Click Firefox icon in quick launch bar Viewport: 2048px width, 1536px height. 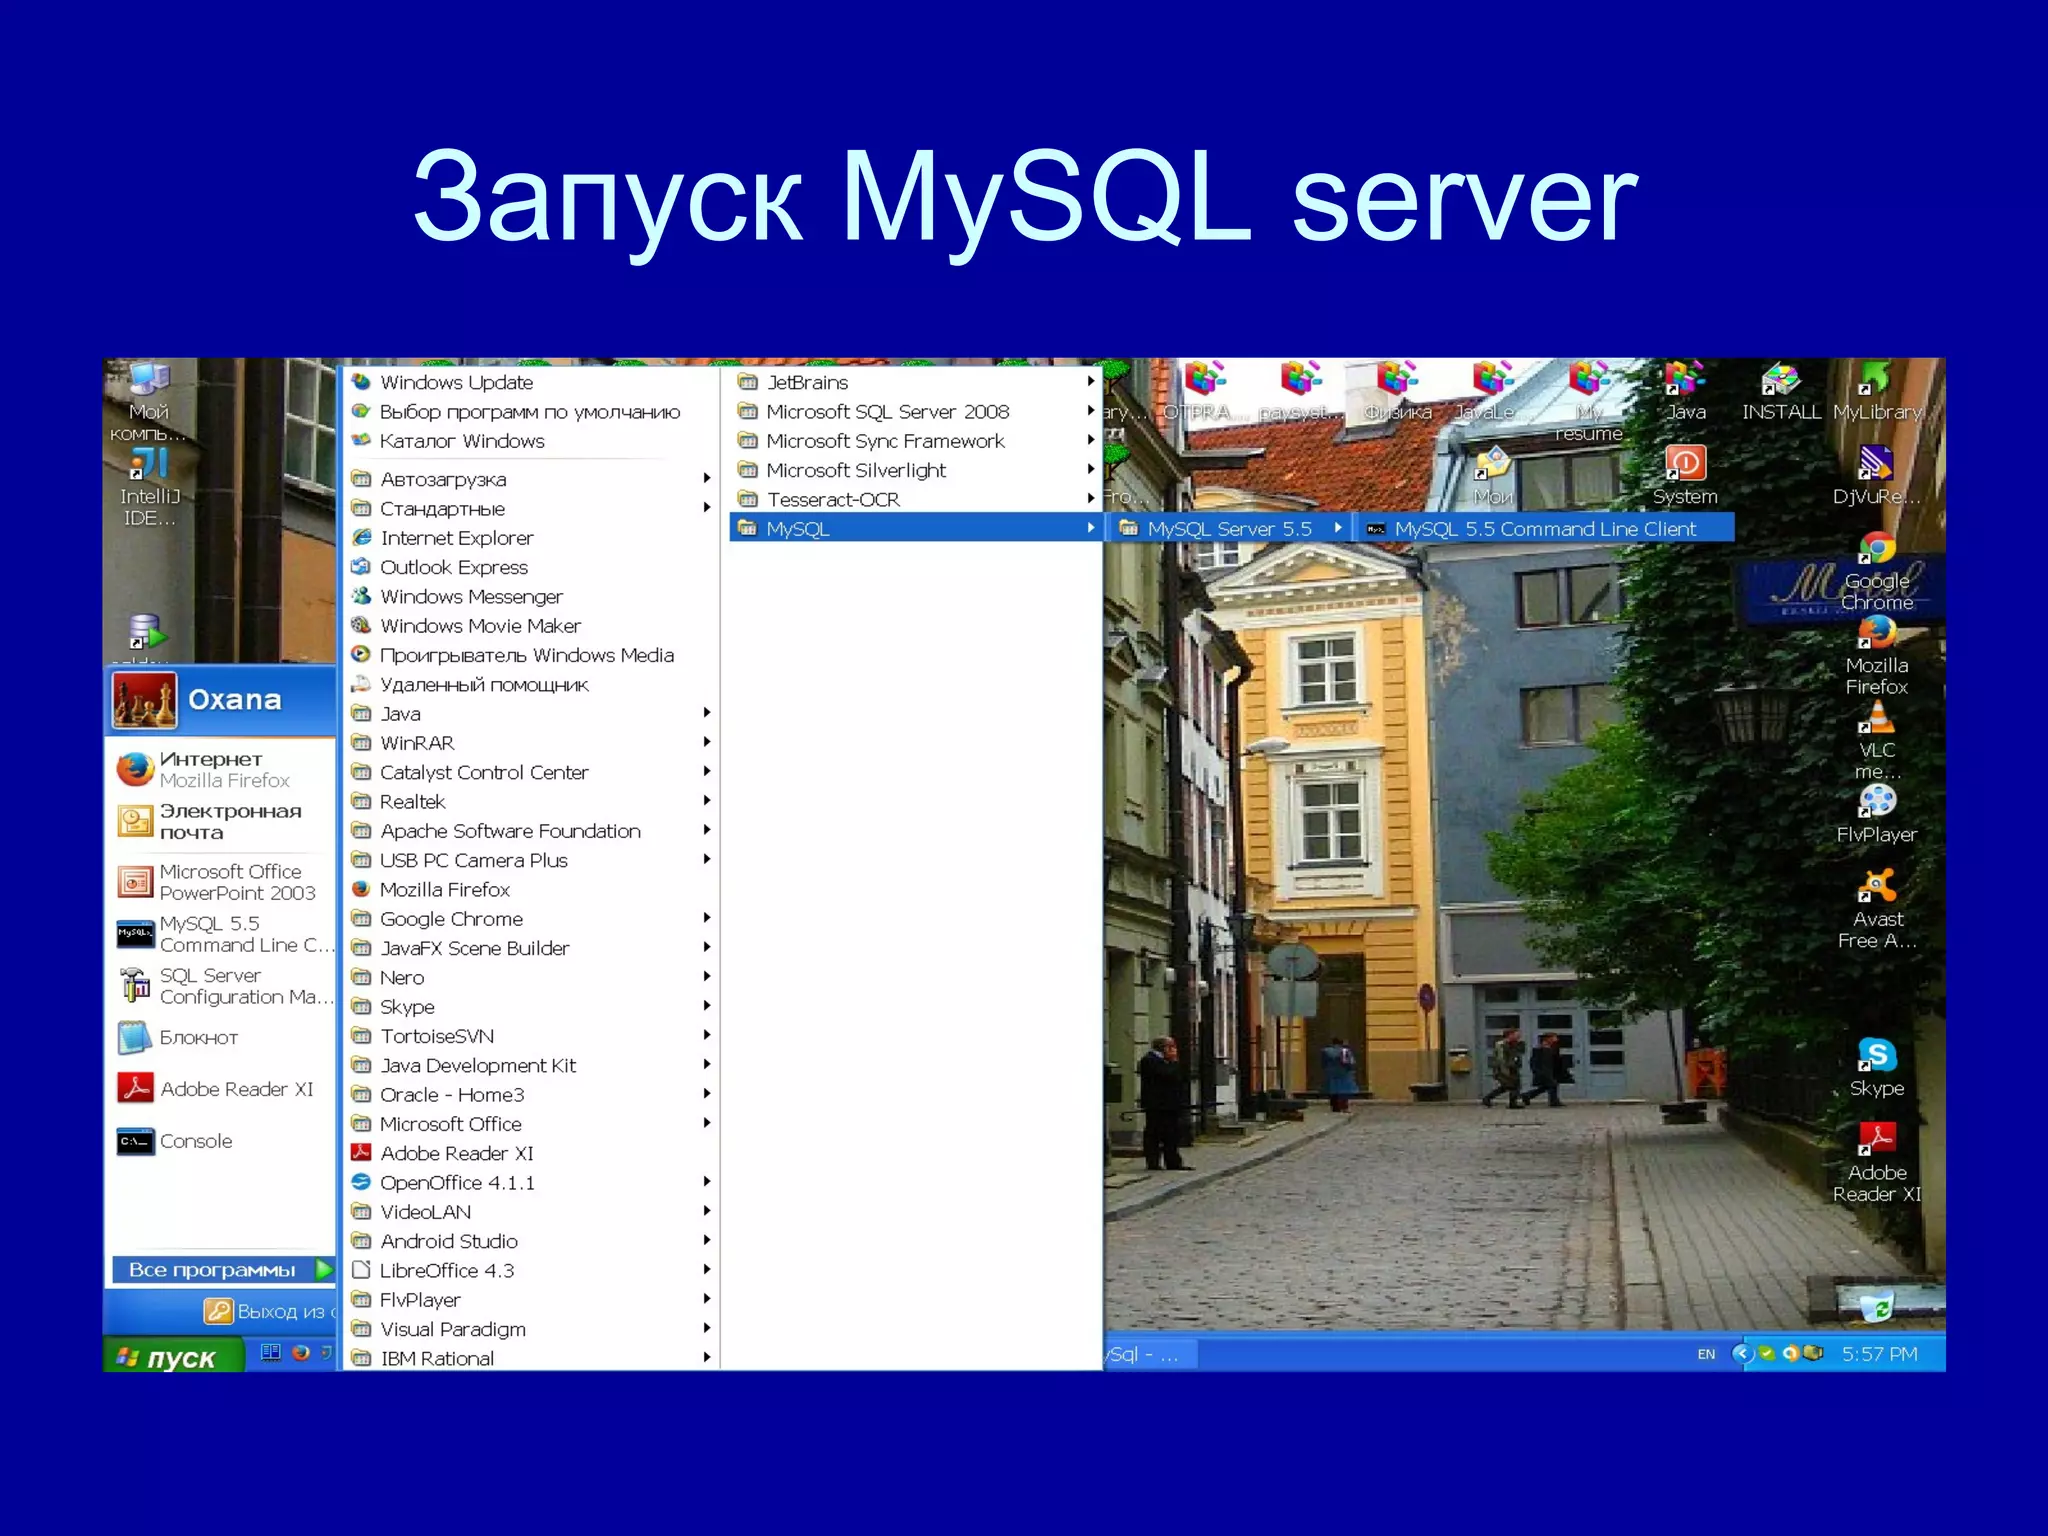[x=300, y=1353]
